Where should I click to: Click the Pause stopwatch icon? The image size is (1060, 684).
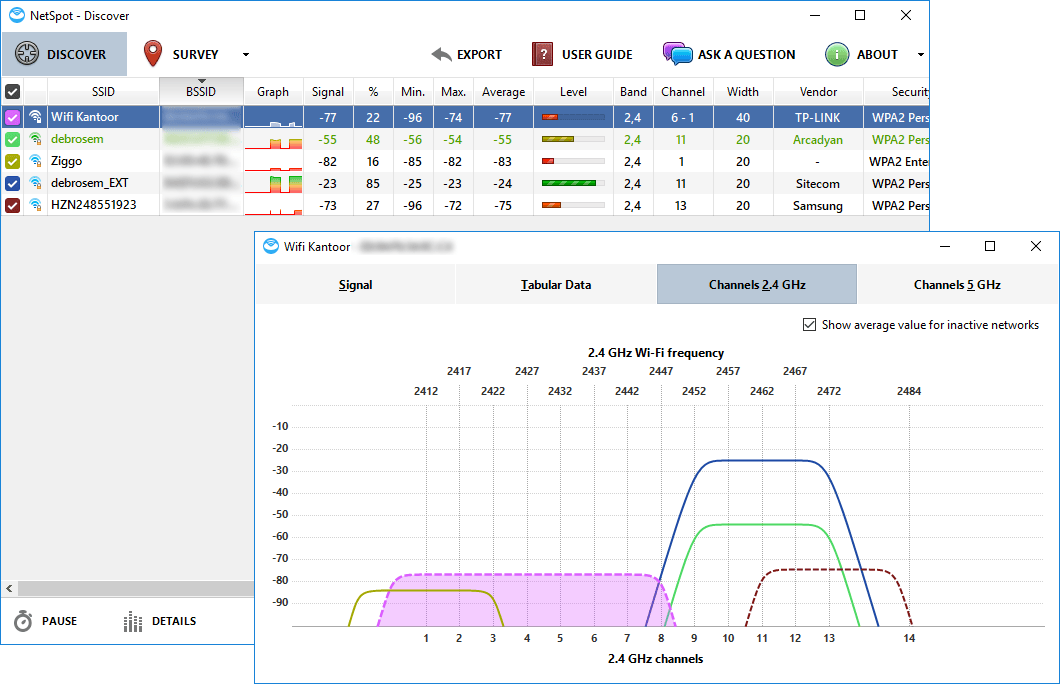click(x=23, y=620)
